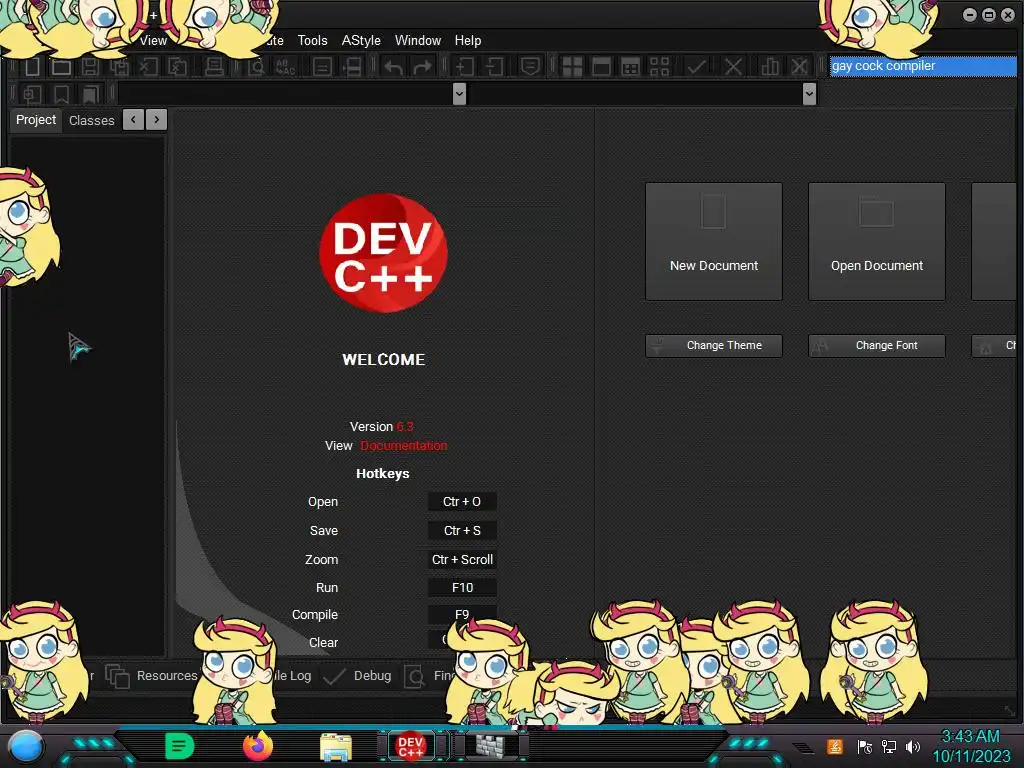Click the Change Font button
Screen dimensions: 1024x768
pos(876,345)
